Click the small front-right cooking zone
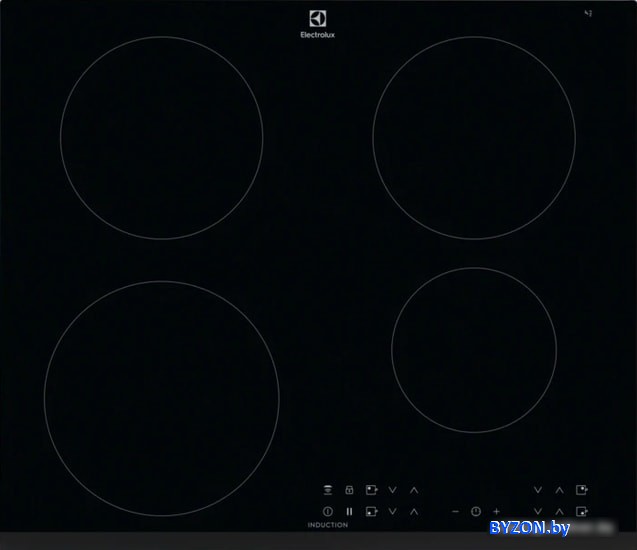The width and height of the screenshot is (637, 550). coord(474,350)
